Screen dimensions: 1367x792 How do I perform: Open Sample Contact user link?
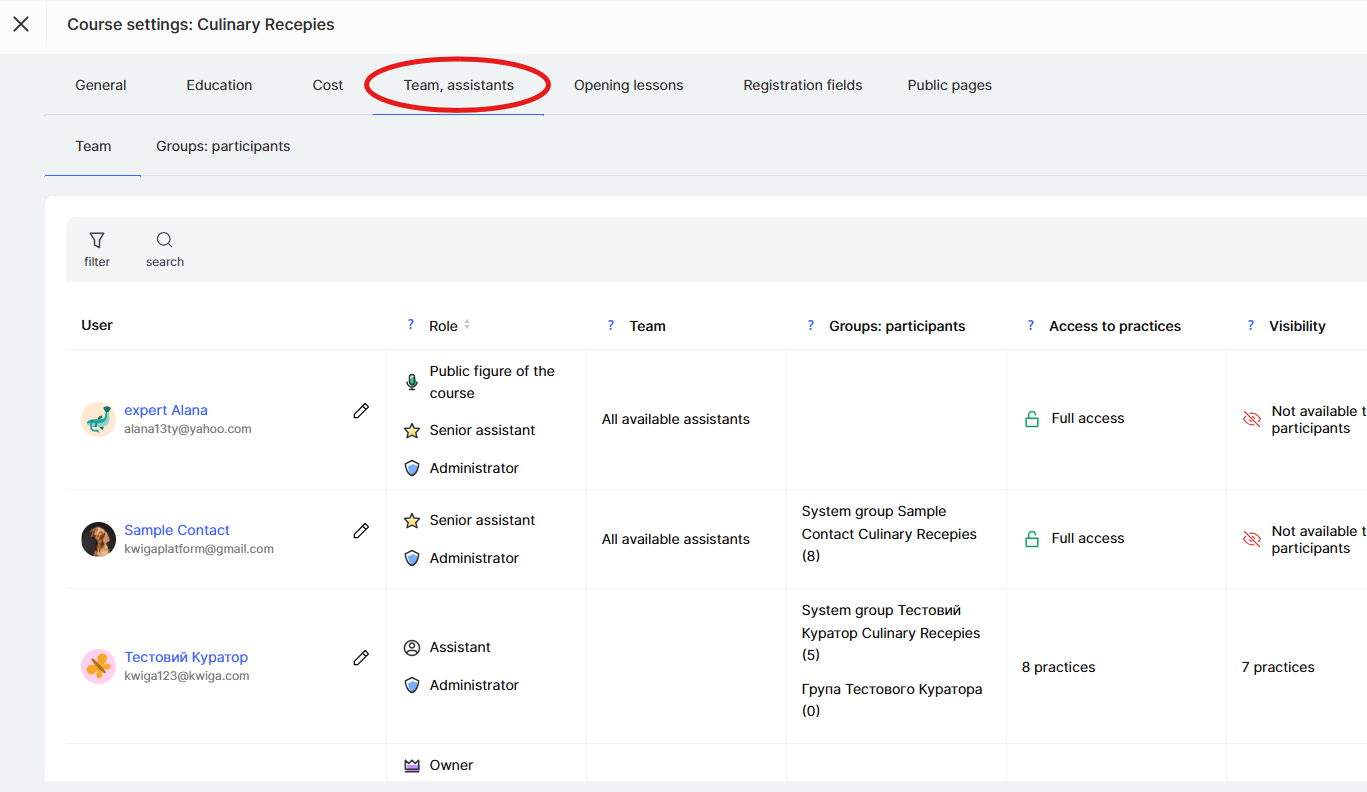(177, 530)
